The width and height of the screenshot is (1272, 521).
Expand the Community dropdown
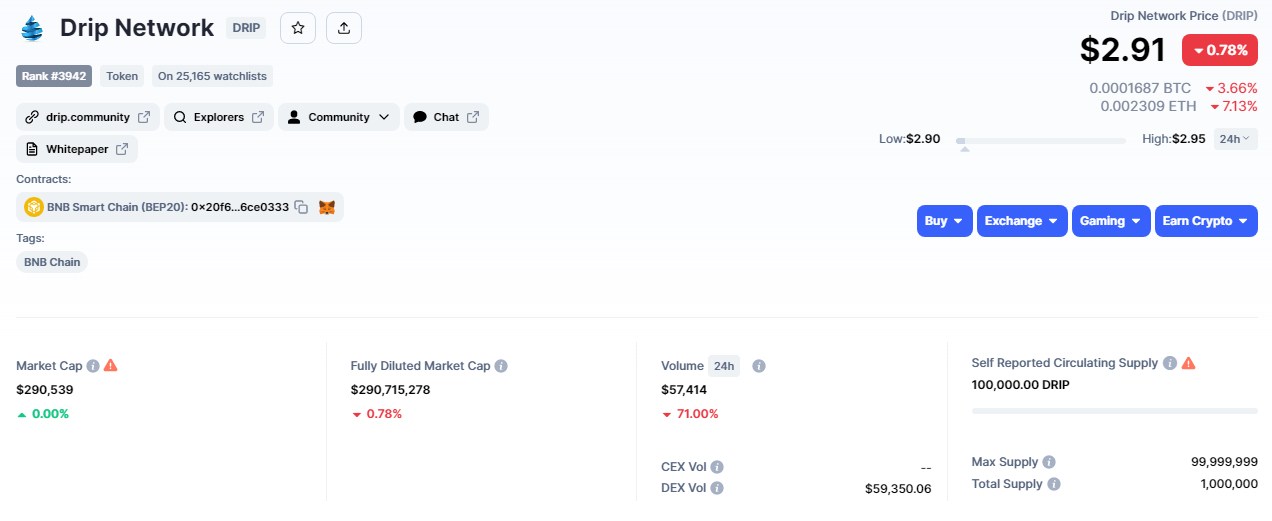coord(338,117)
